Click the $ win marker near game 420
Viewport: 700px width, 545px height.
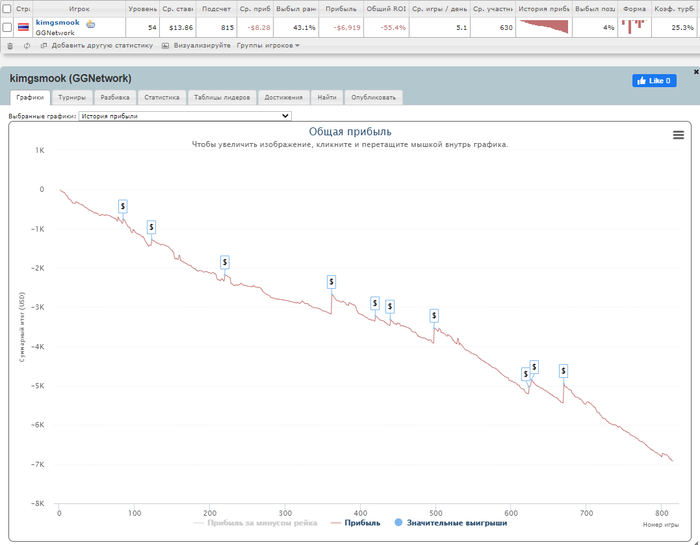coord(375,304)
